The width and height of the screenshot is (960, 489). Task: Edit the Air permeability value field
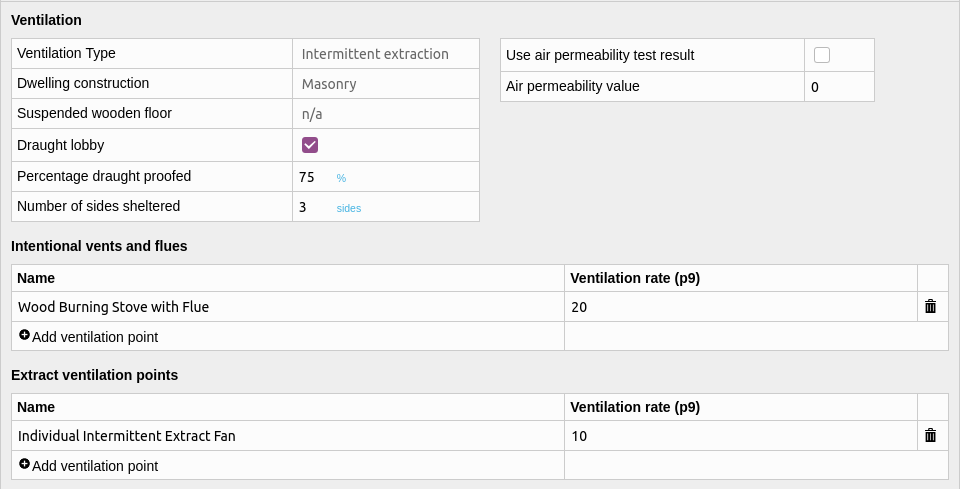click(839, 87)
